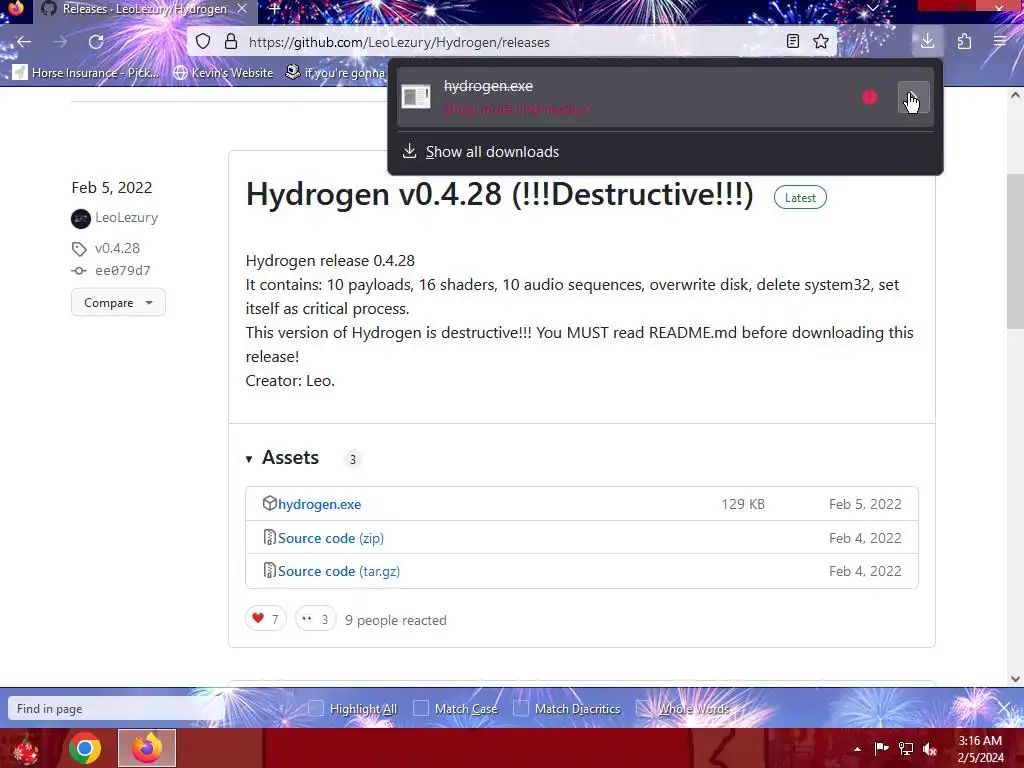Enable Highlight All checkbox
The width and height of the screenshot is (1024, 768).
tap(316, 708)
